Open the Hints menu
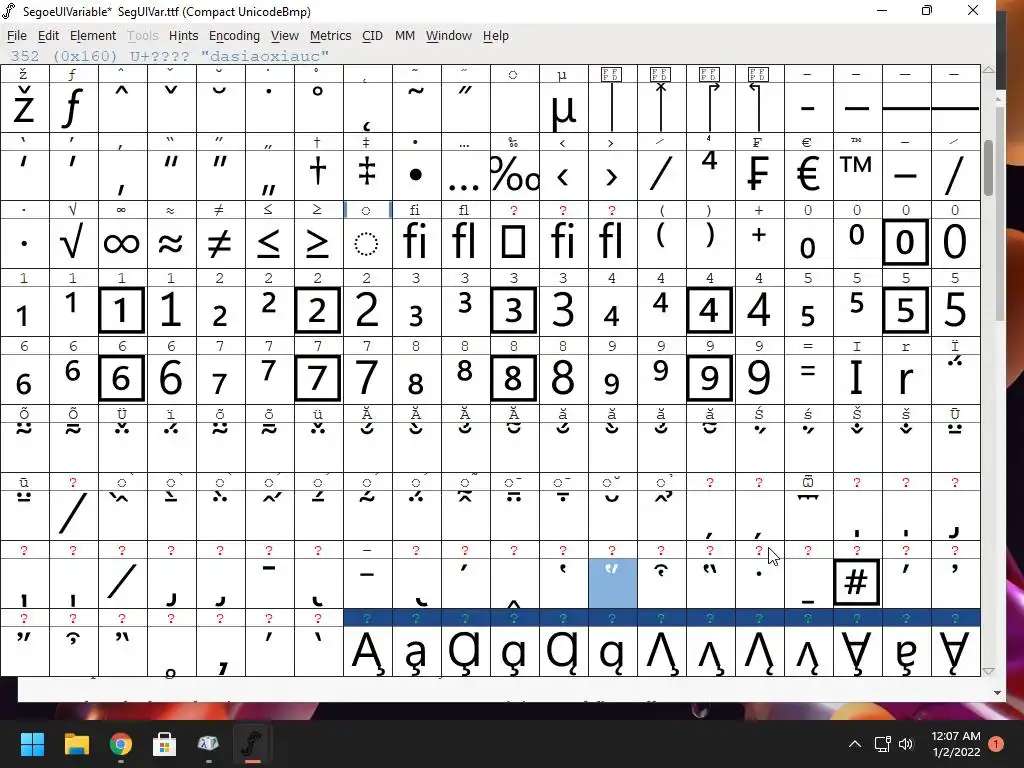1024x768 pixels. (183, 36)
